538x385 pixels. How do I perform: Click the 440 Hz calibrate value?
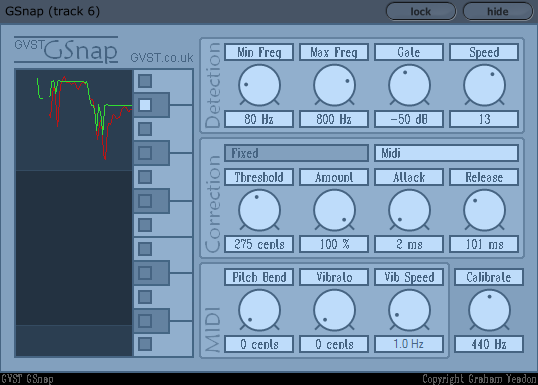[x=489, y=344]
